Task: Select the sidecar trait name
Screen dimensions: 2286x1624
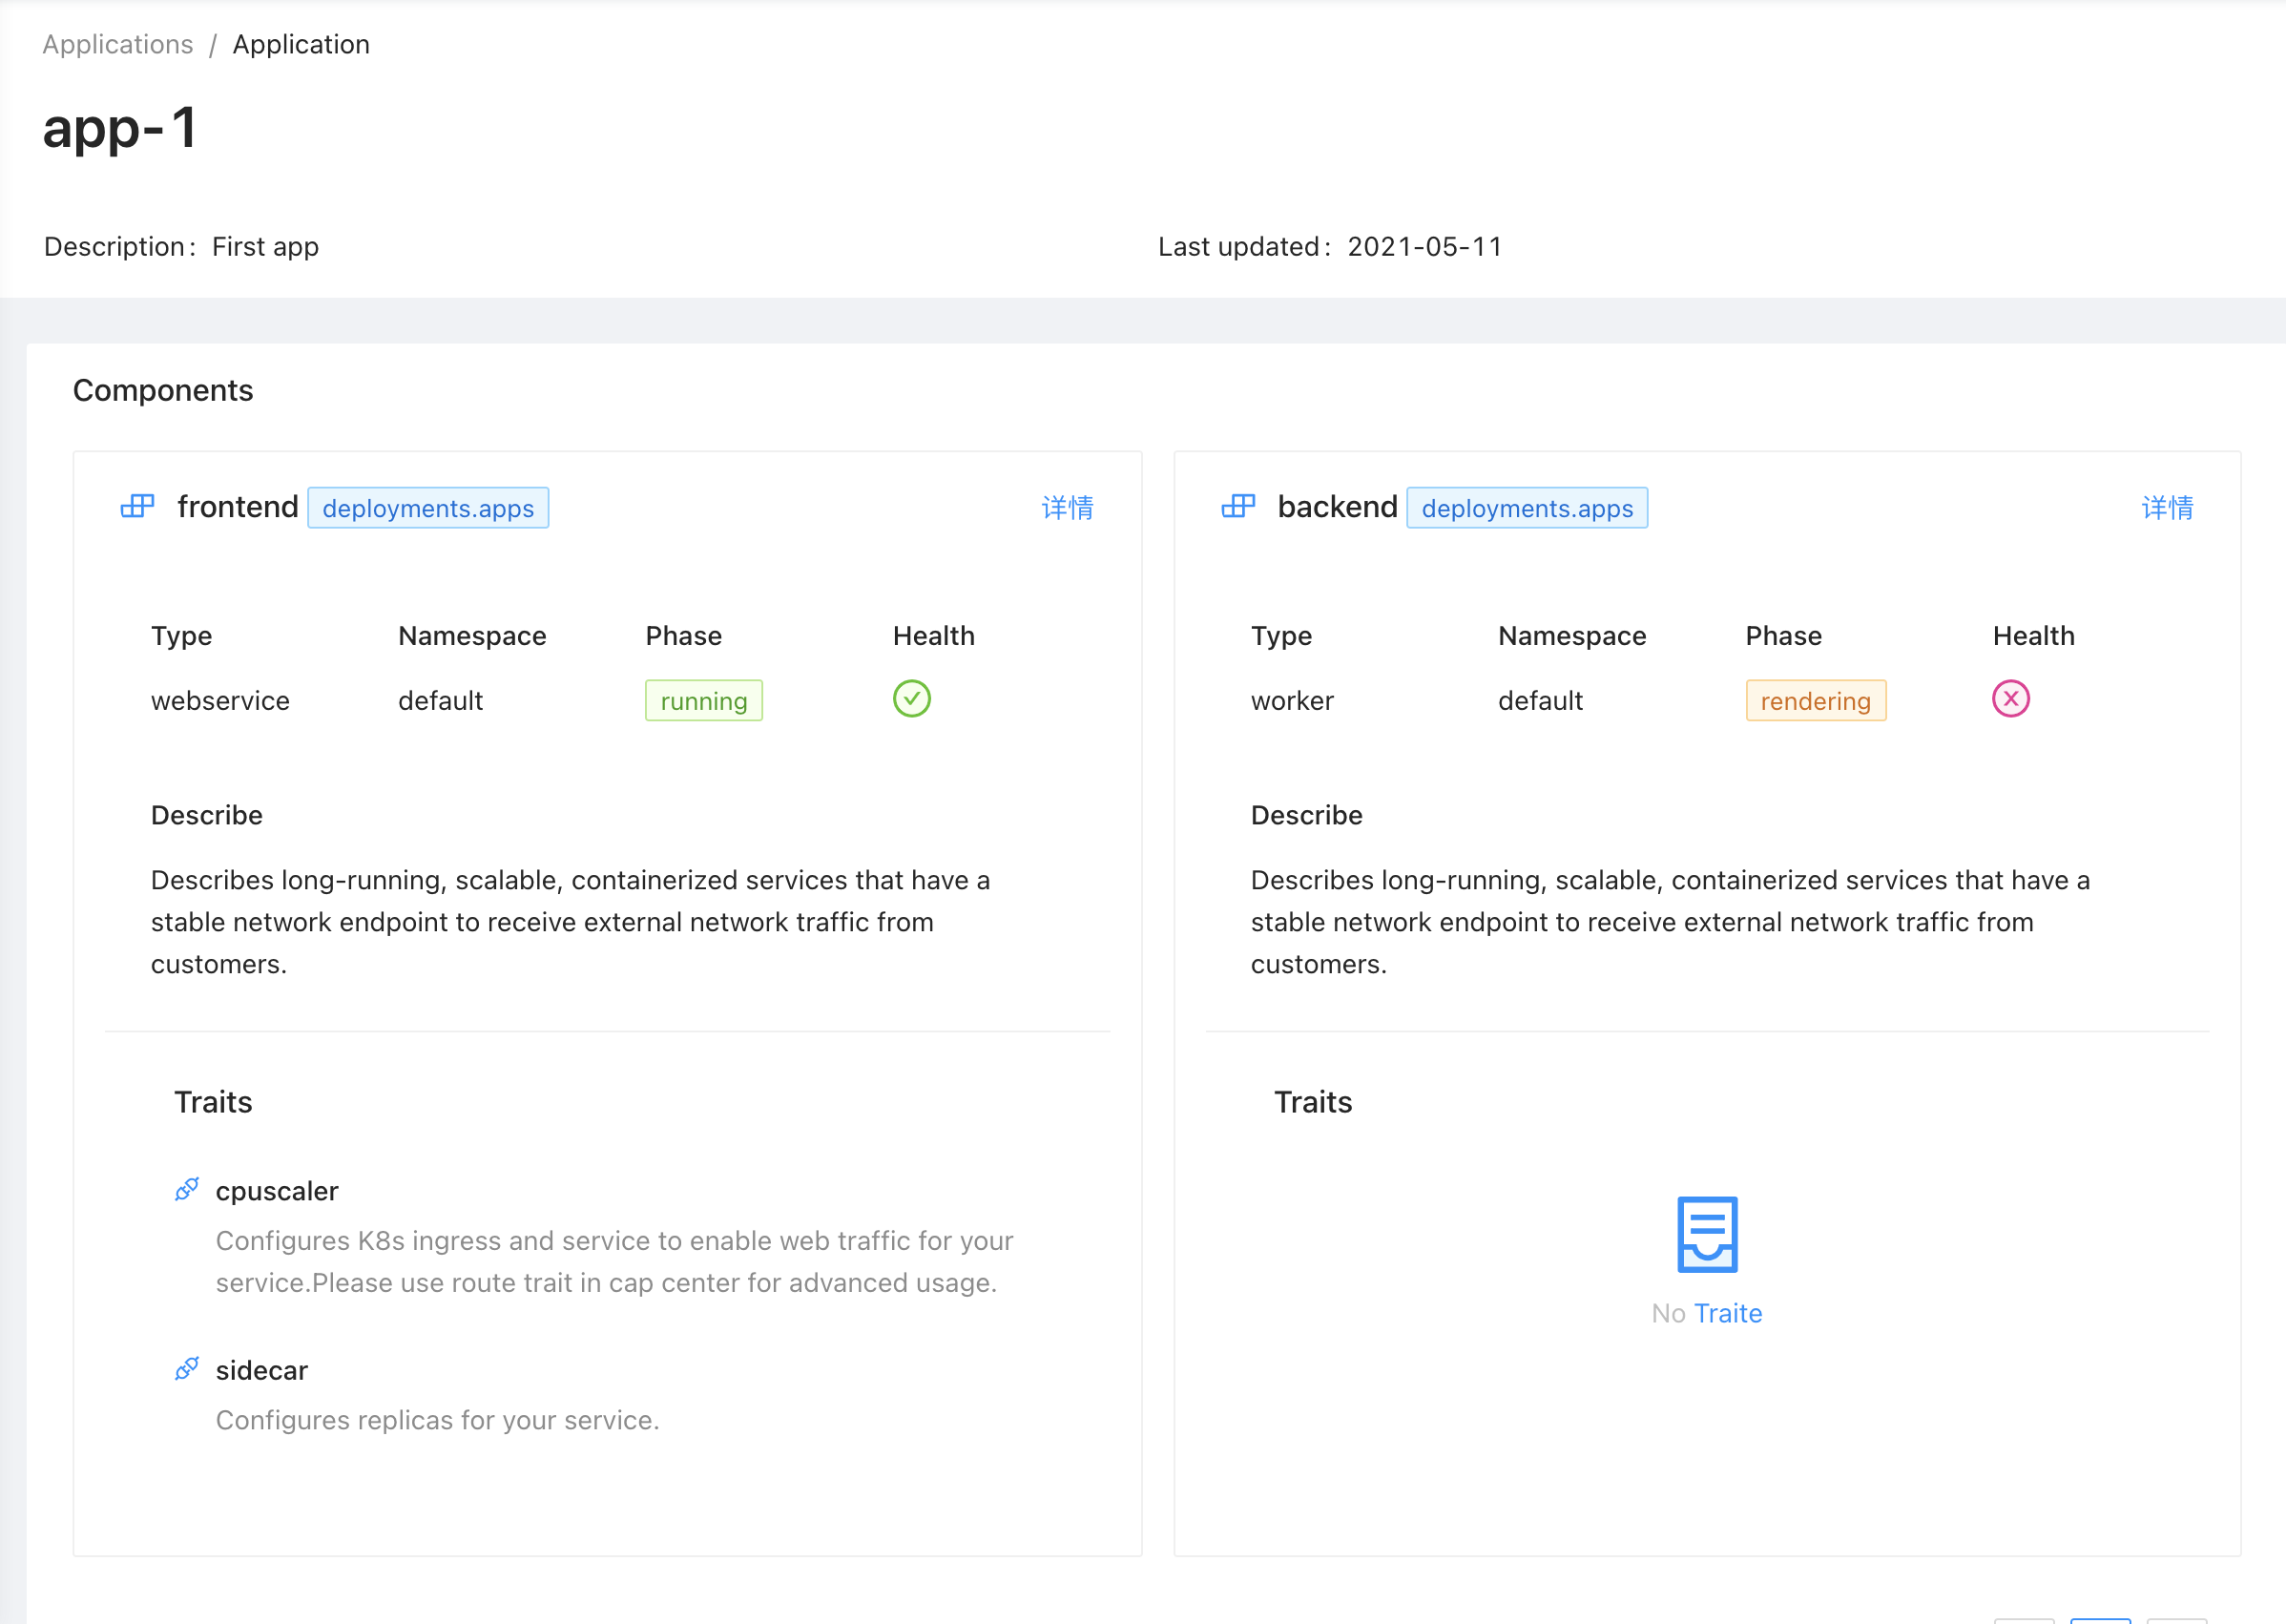Action: point(262,1370)
